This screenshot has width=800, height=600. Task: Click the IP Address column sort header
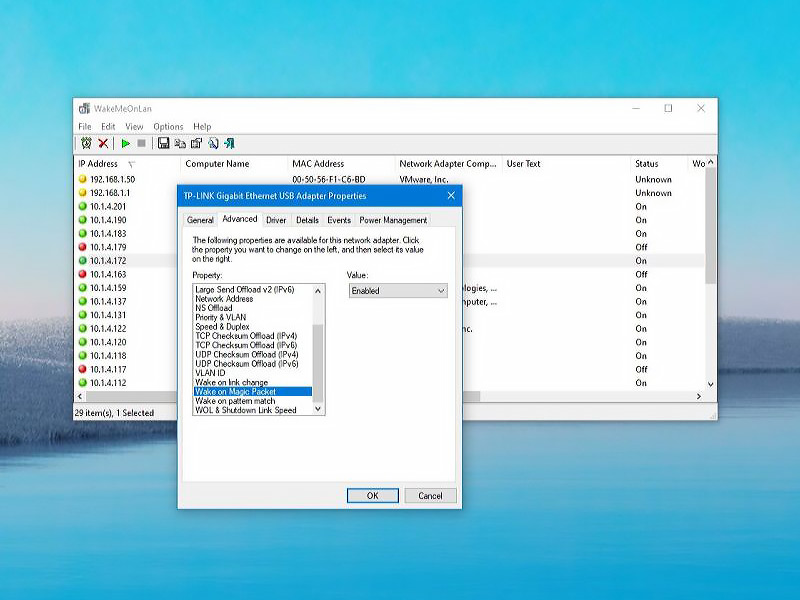click(98, 164)
